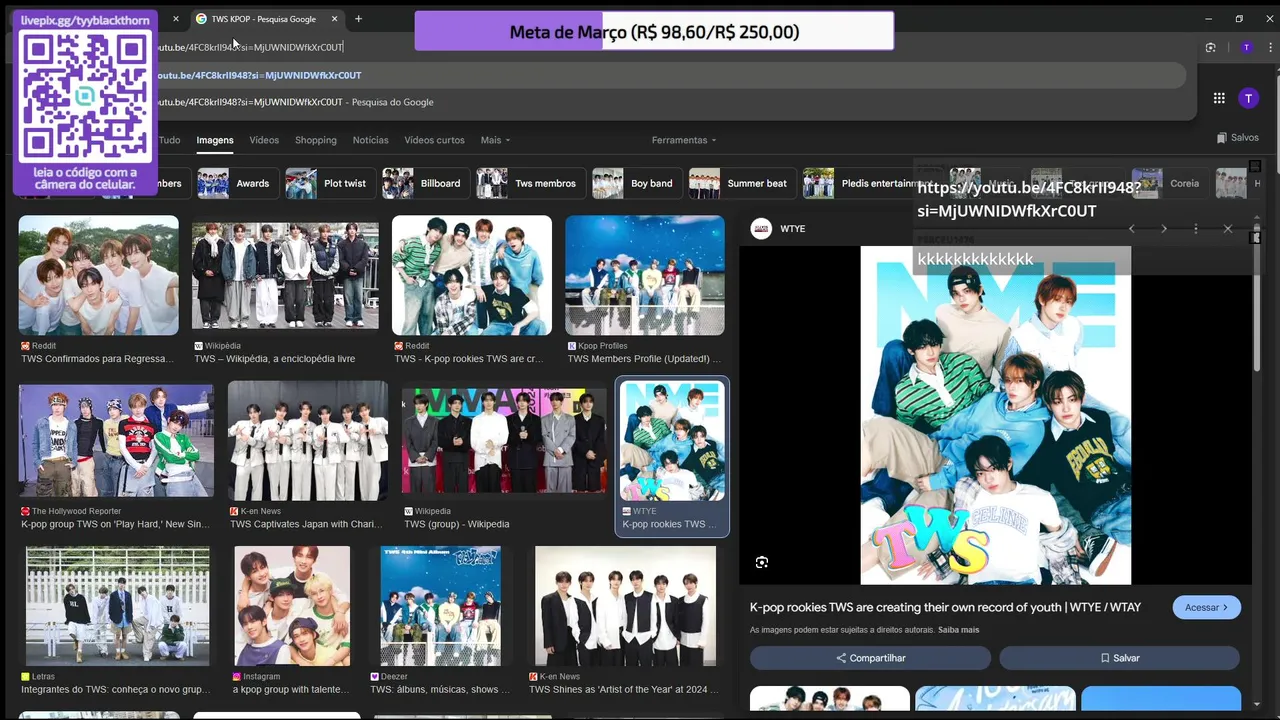Filter by the Billboard chip

(425, 184)
